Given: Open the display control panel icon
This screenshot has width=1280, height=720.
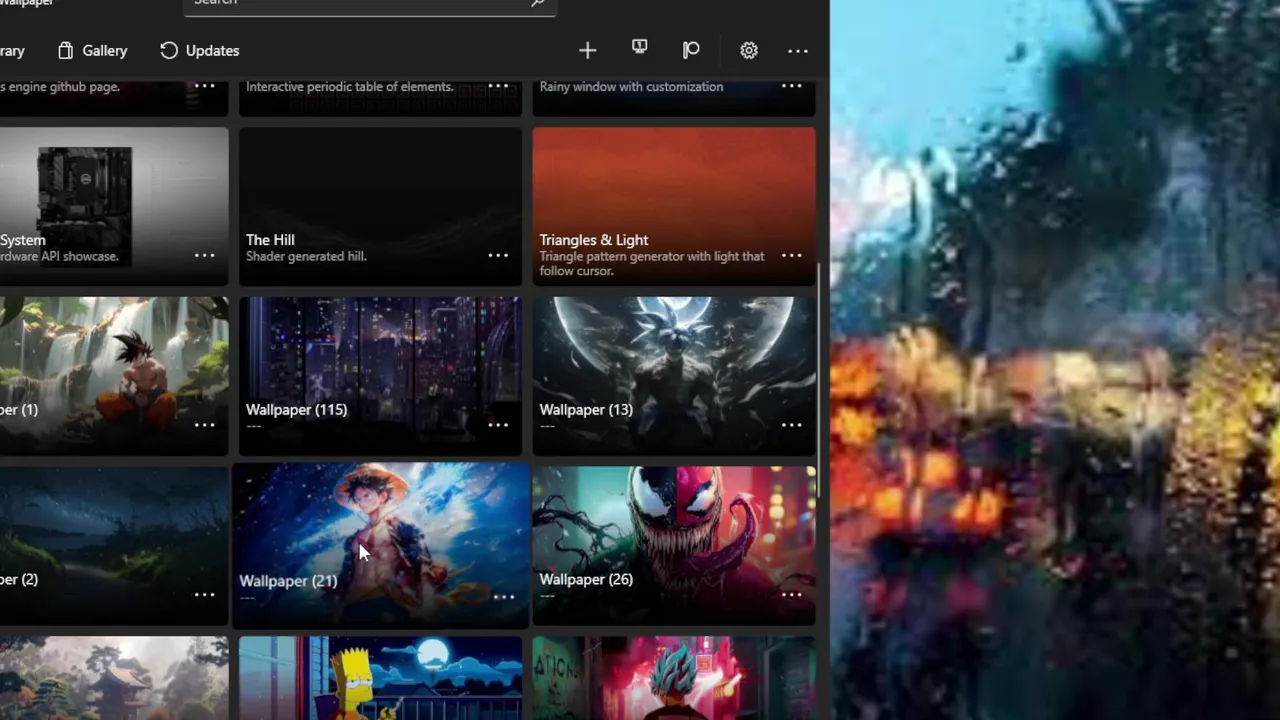Looking at the screenshot, I should click(x=640, y=48).
